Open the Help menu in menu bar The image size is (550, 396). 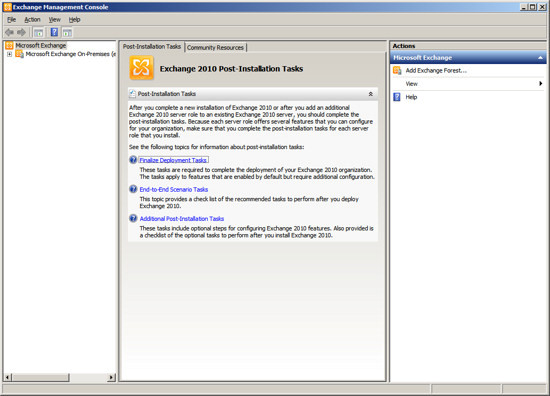[x=74, y=20]
